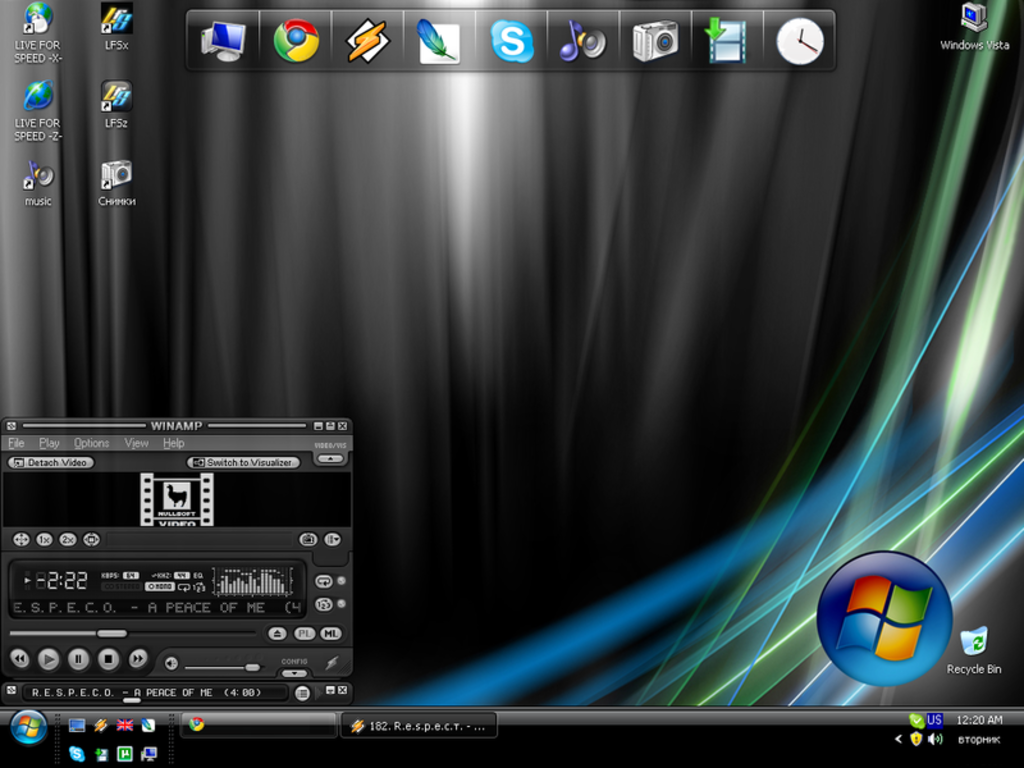Open the Winamp Help menu
1024x768 pixels.
click(174, 443)
